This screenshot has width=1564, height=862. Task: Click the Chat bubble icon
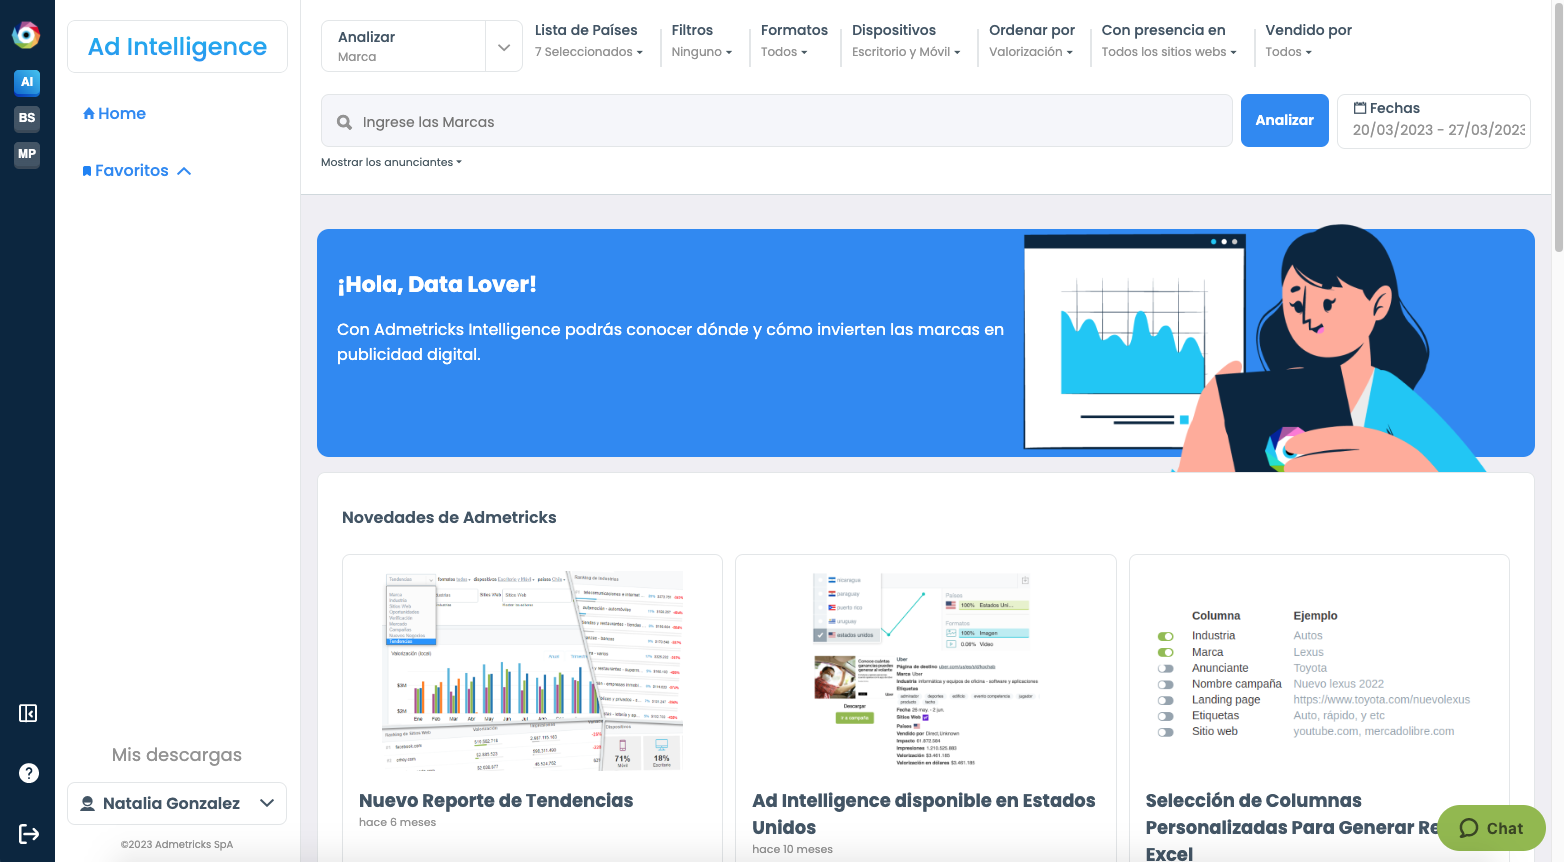point(1469,828)
